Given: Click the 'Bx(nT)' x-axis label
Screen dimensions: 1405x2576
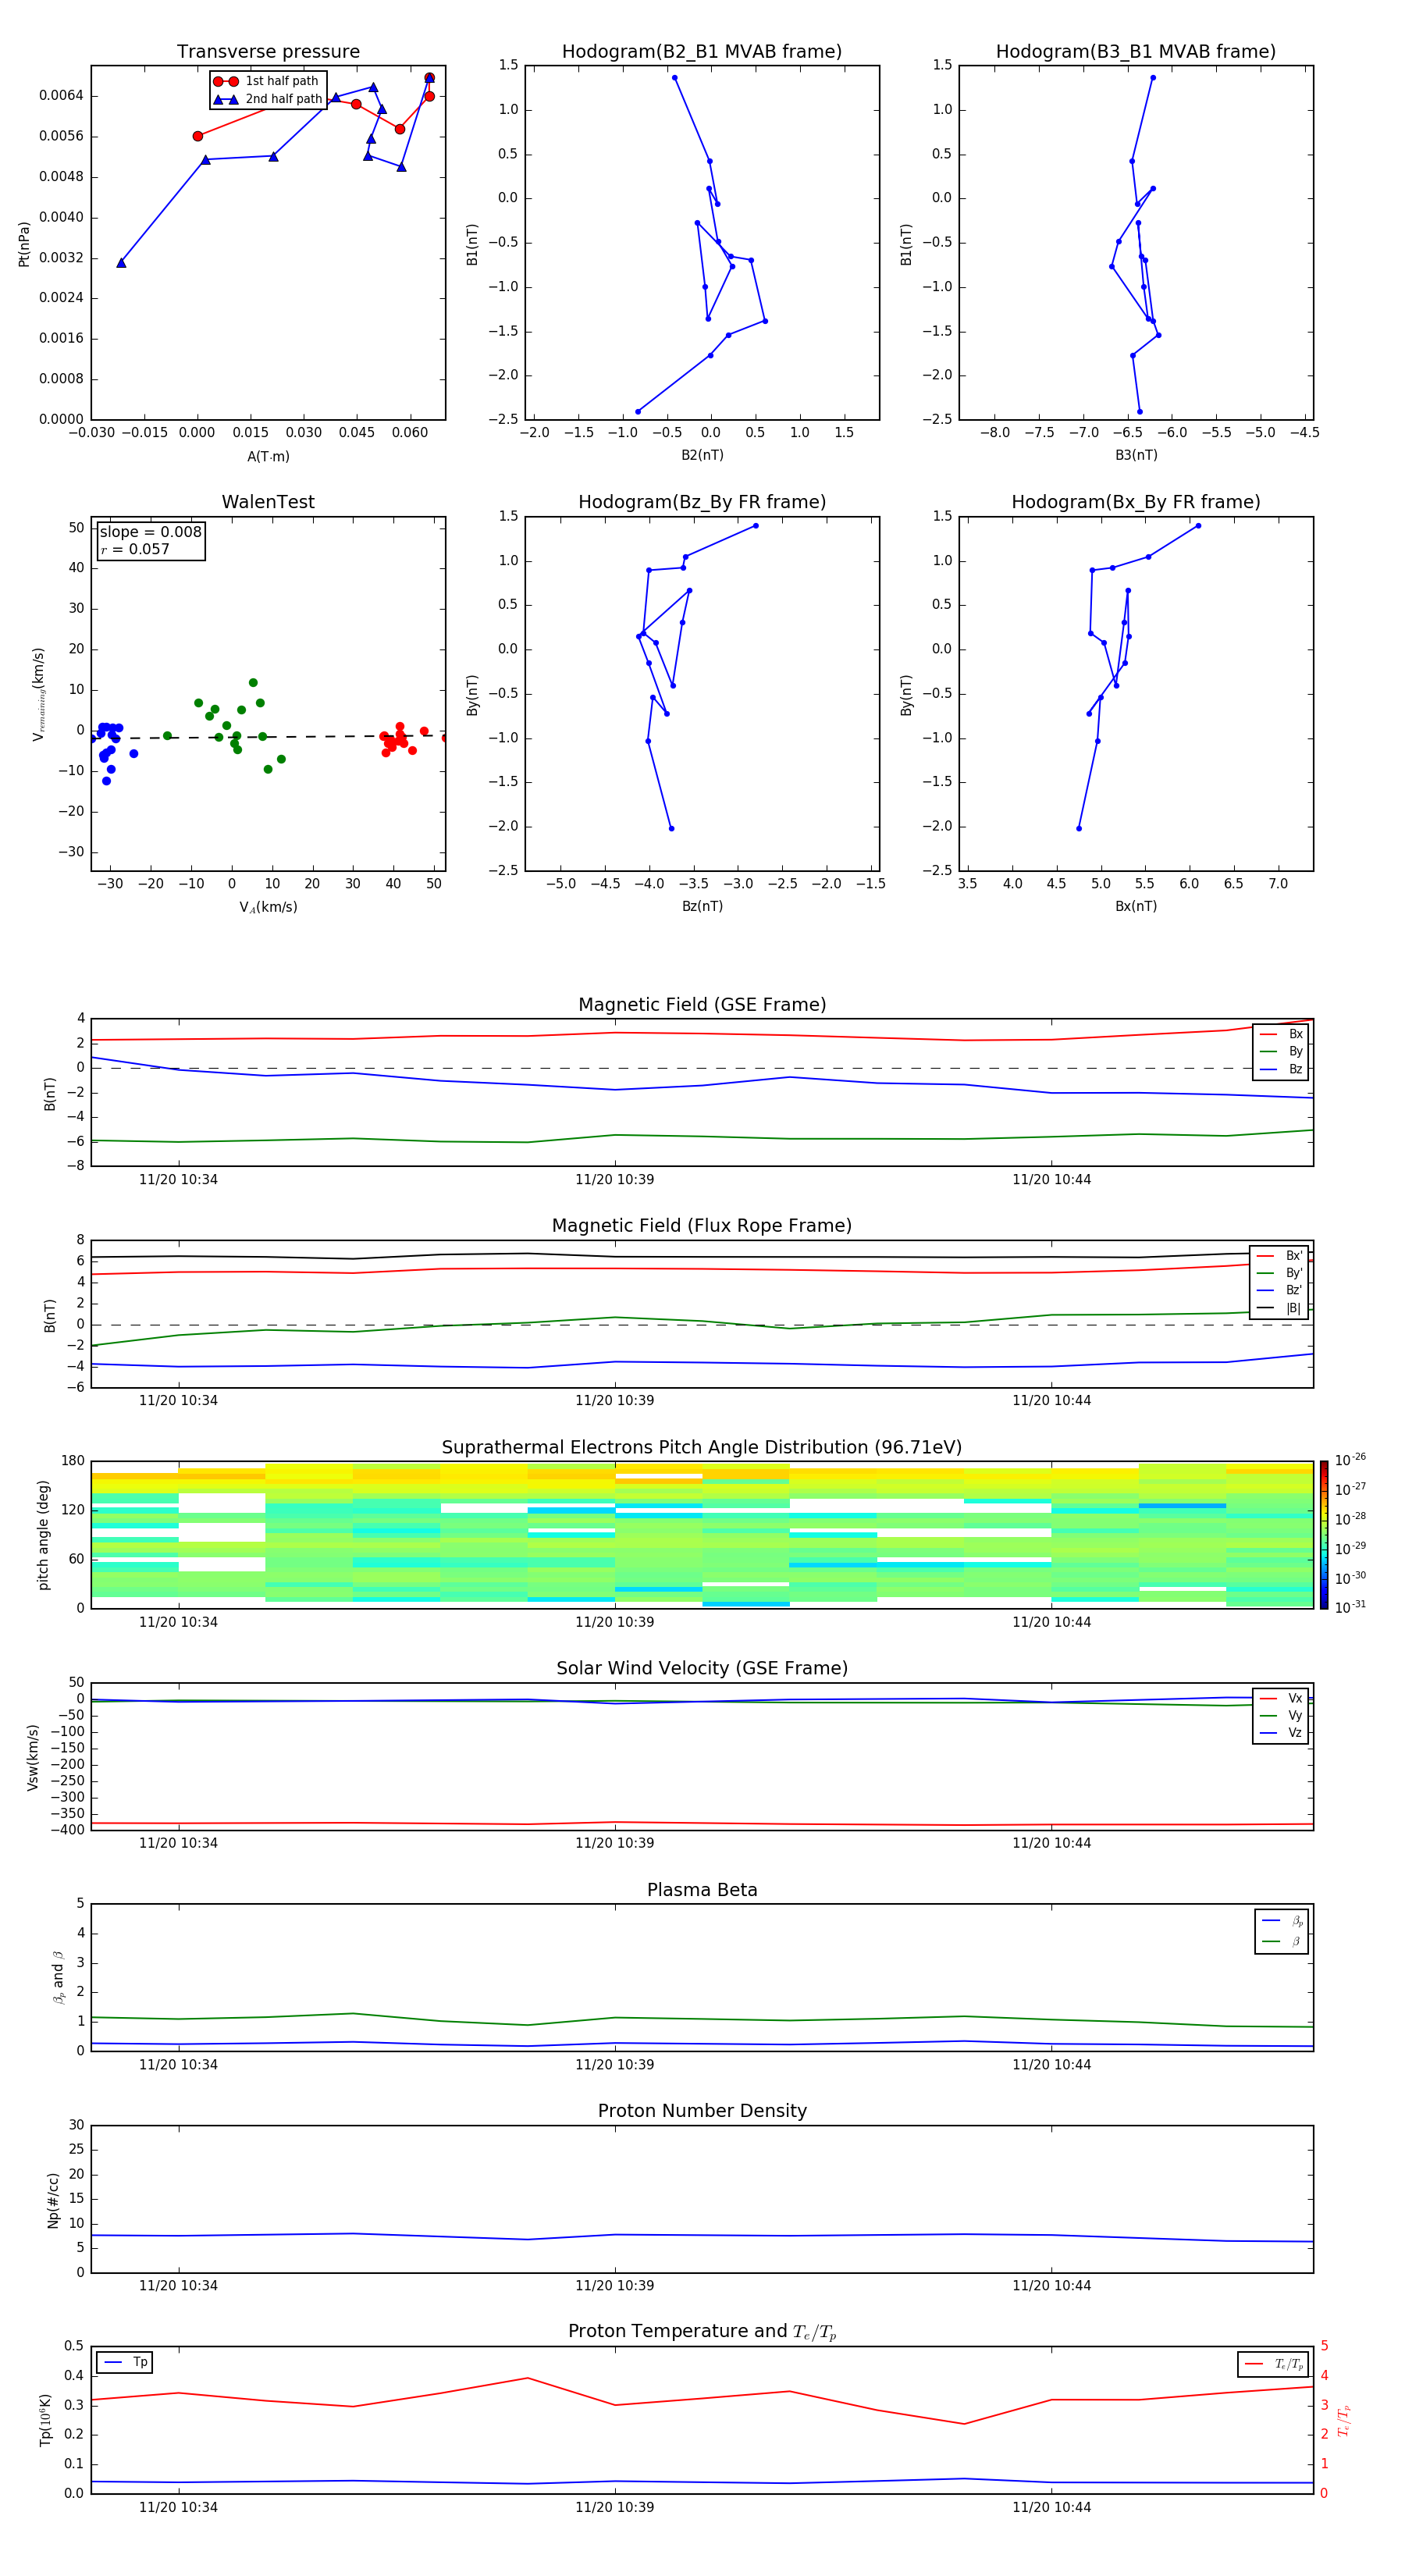Looking at the screenshot, I should (x=1136, y=906).
